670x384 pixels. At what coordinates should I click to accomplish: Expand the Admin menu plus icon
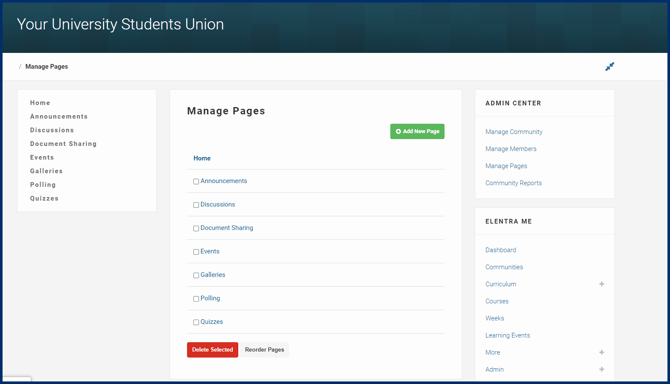click(602, 369)
